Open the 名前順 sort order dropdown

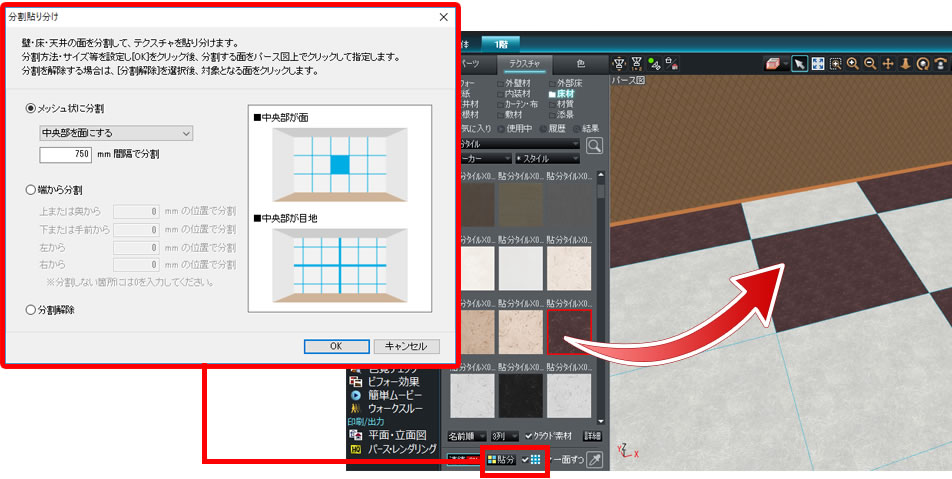466,436
